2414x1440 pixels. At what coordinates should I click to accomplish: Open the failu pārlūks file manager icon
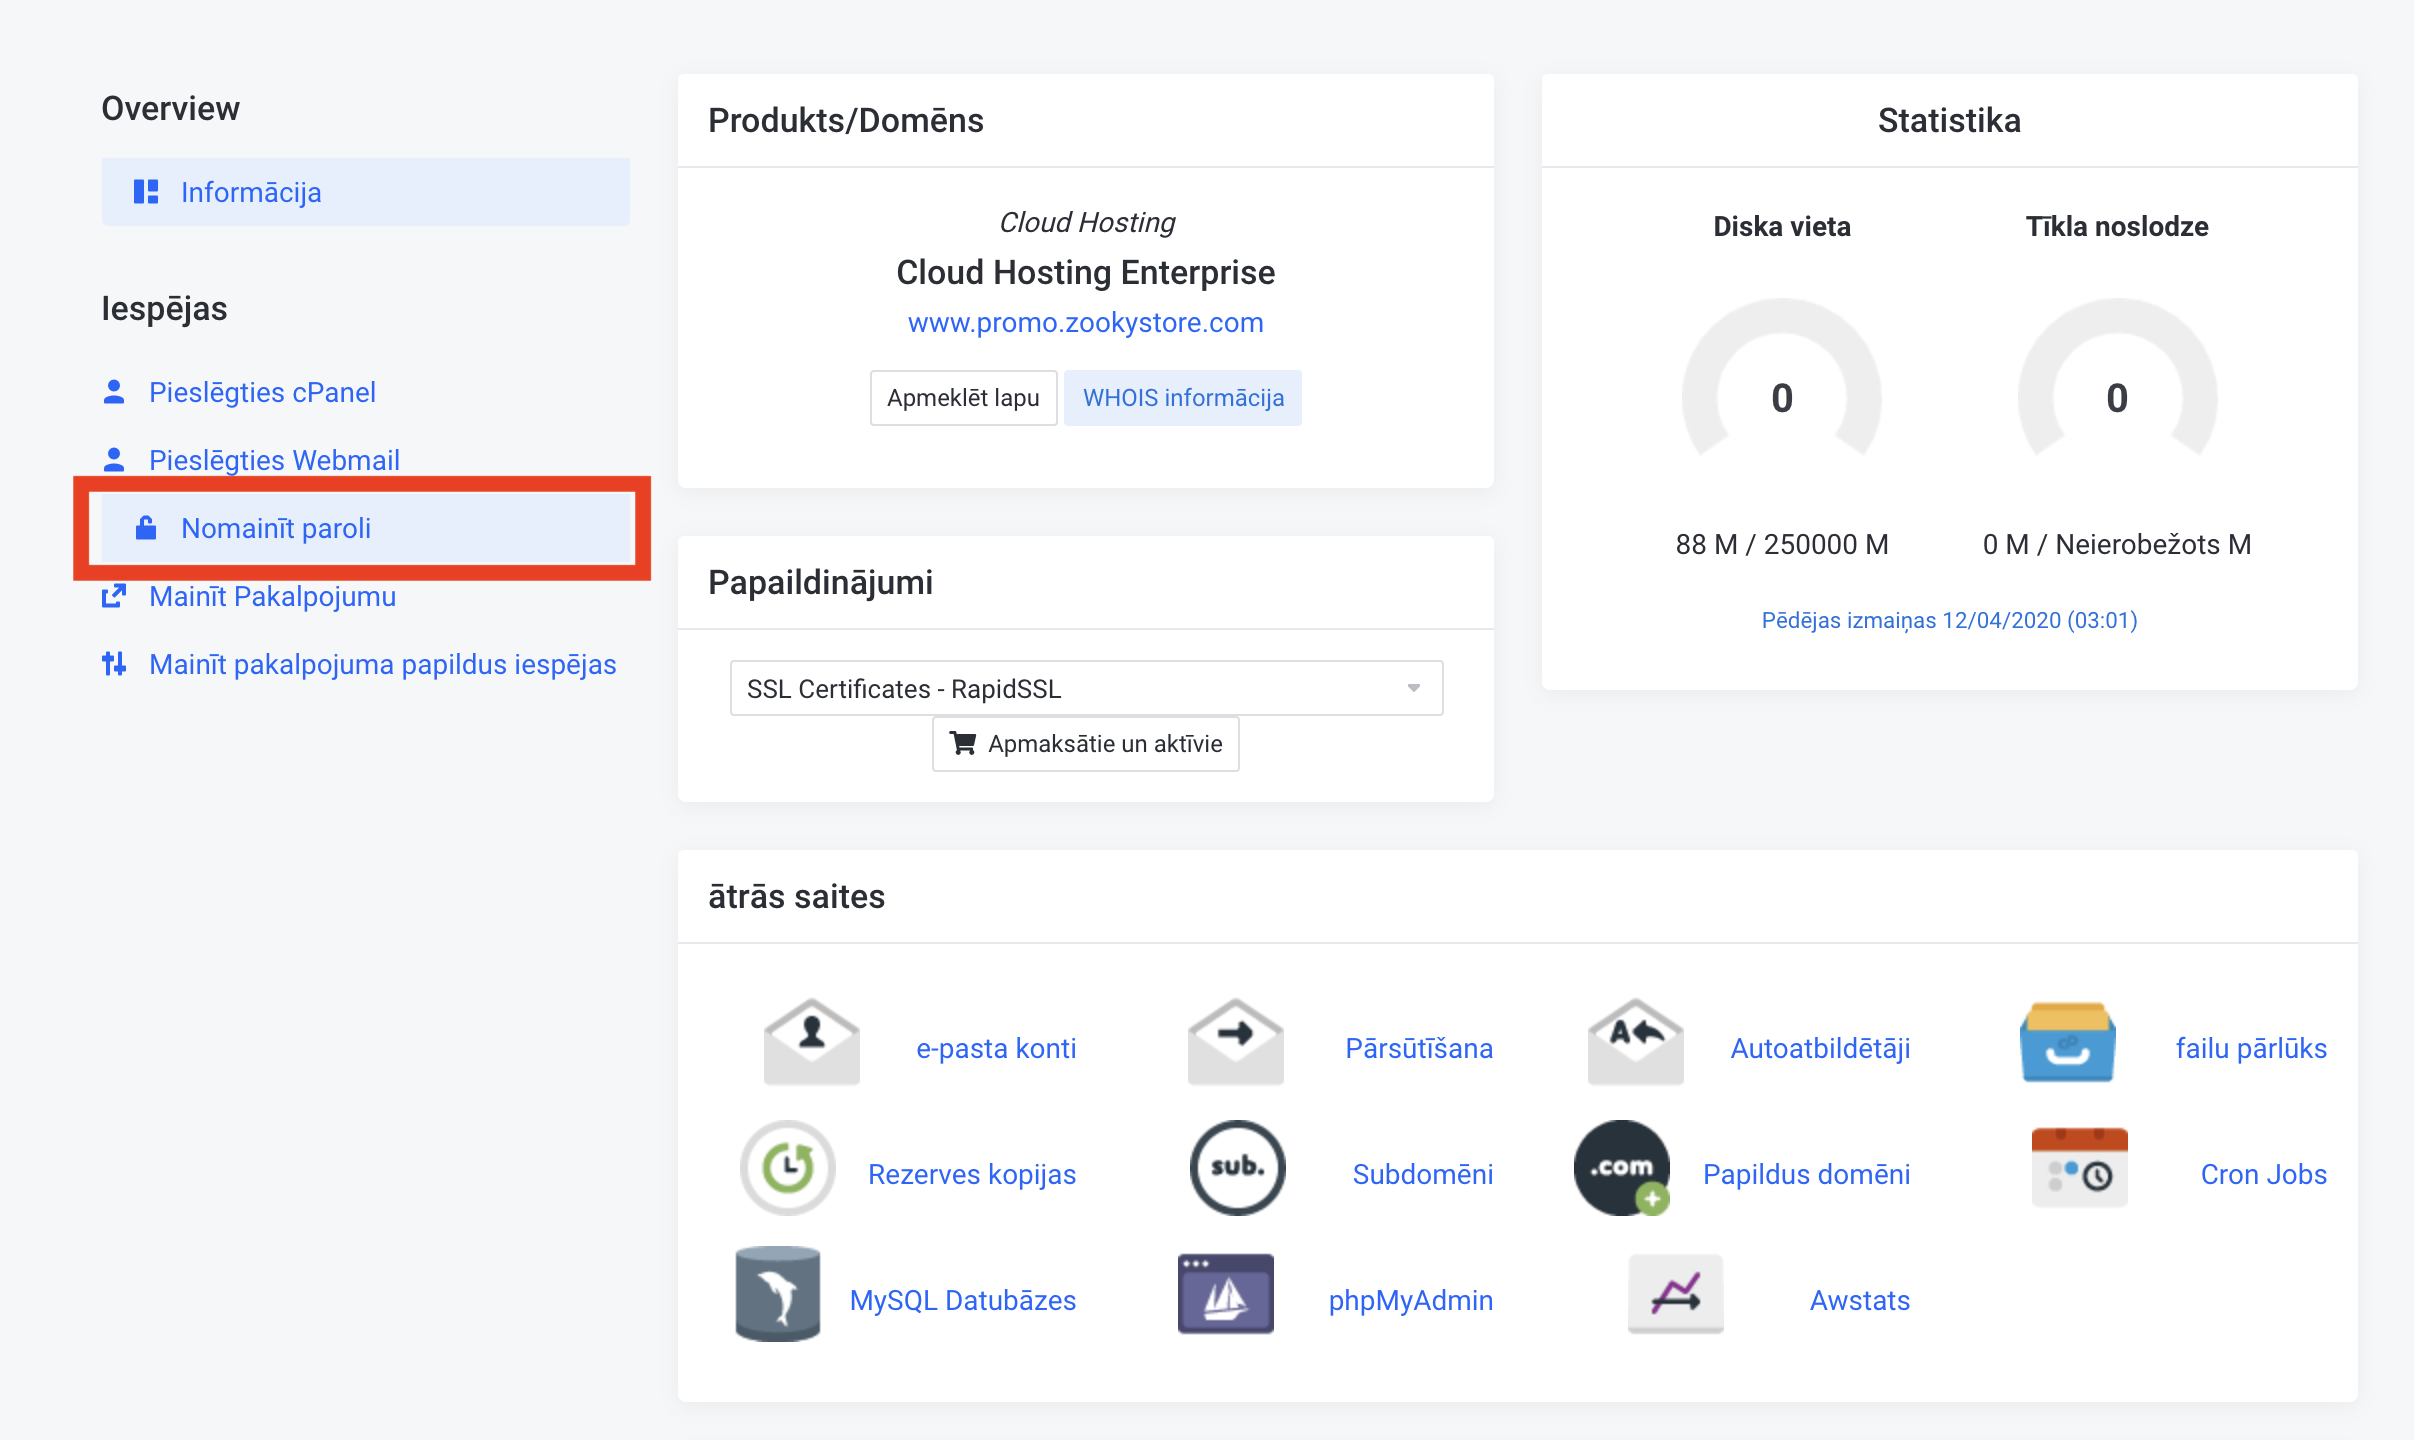click(x=2067, y=1043)
